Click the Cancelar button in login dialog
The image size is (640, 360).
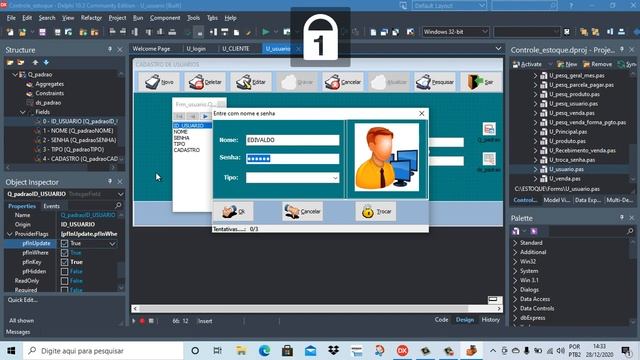pyautogui.click(x=302, y=211)
